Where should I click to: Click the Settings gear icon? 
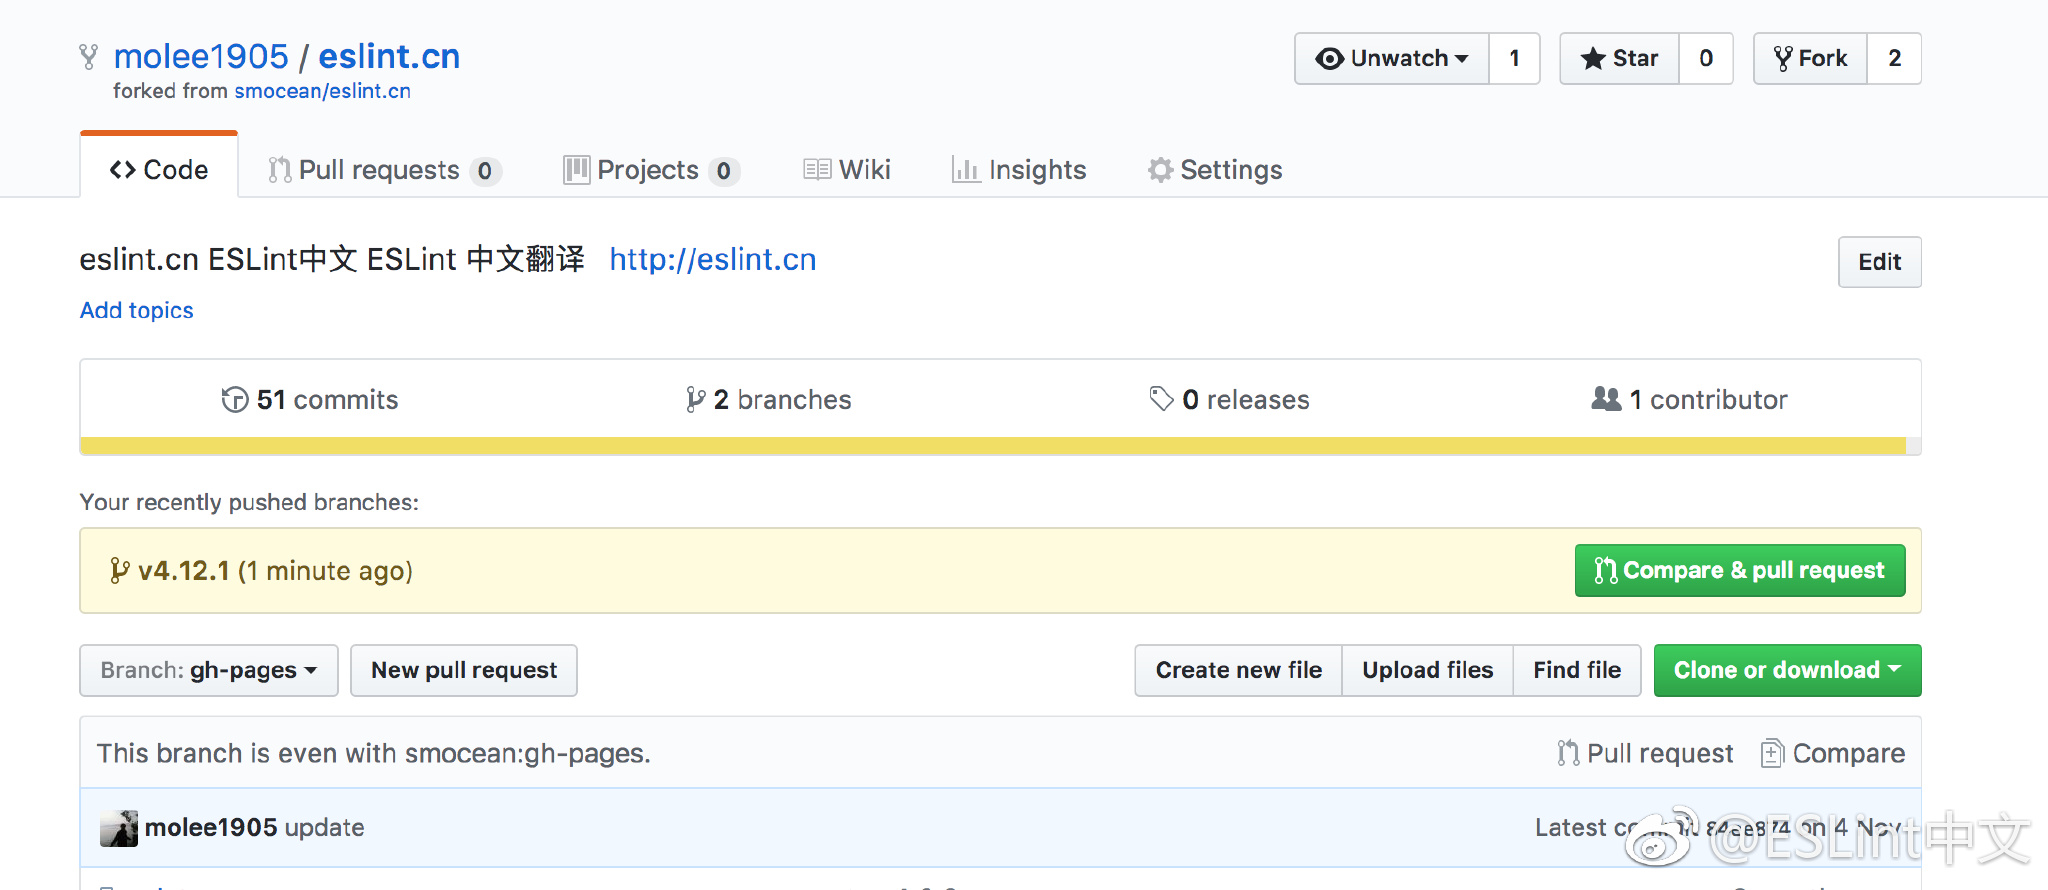point(1160,170)
